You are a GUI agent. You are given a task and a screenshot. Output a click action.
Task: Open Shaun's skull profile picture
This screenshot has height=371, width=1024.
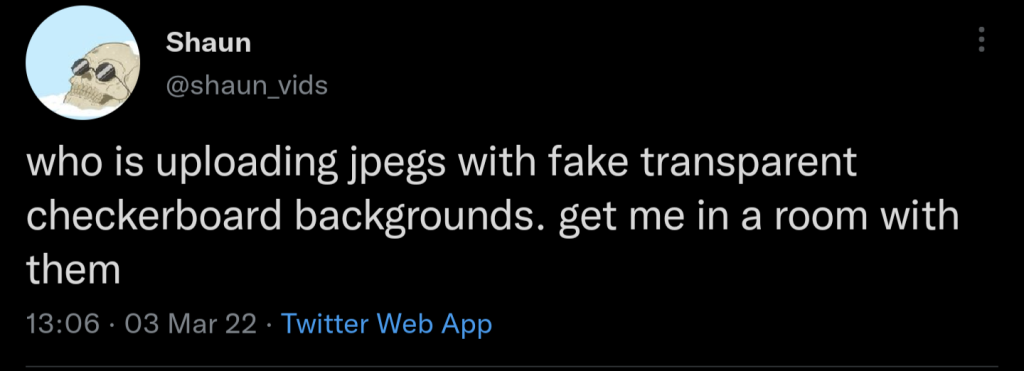coord(82,64)
